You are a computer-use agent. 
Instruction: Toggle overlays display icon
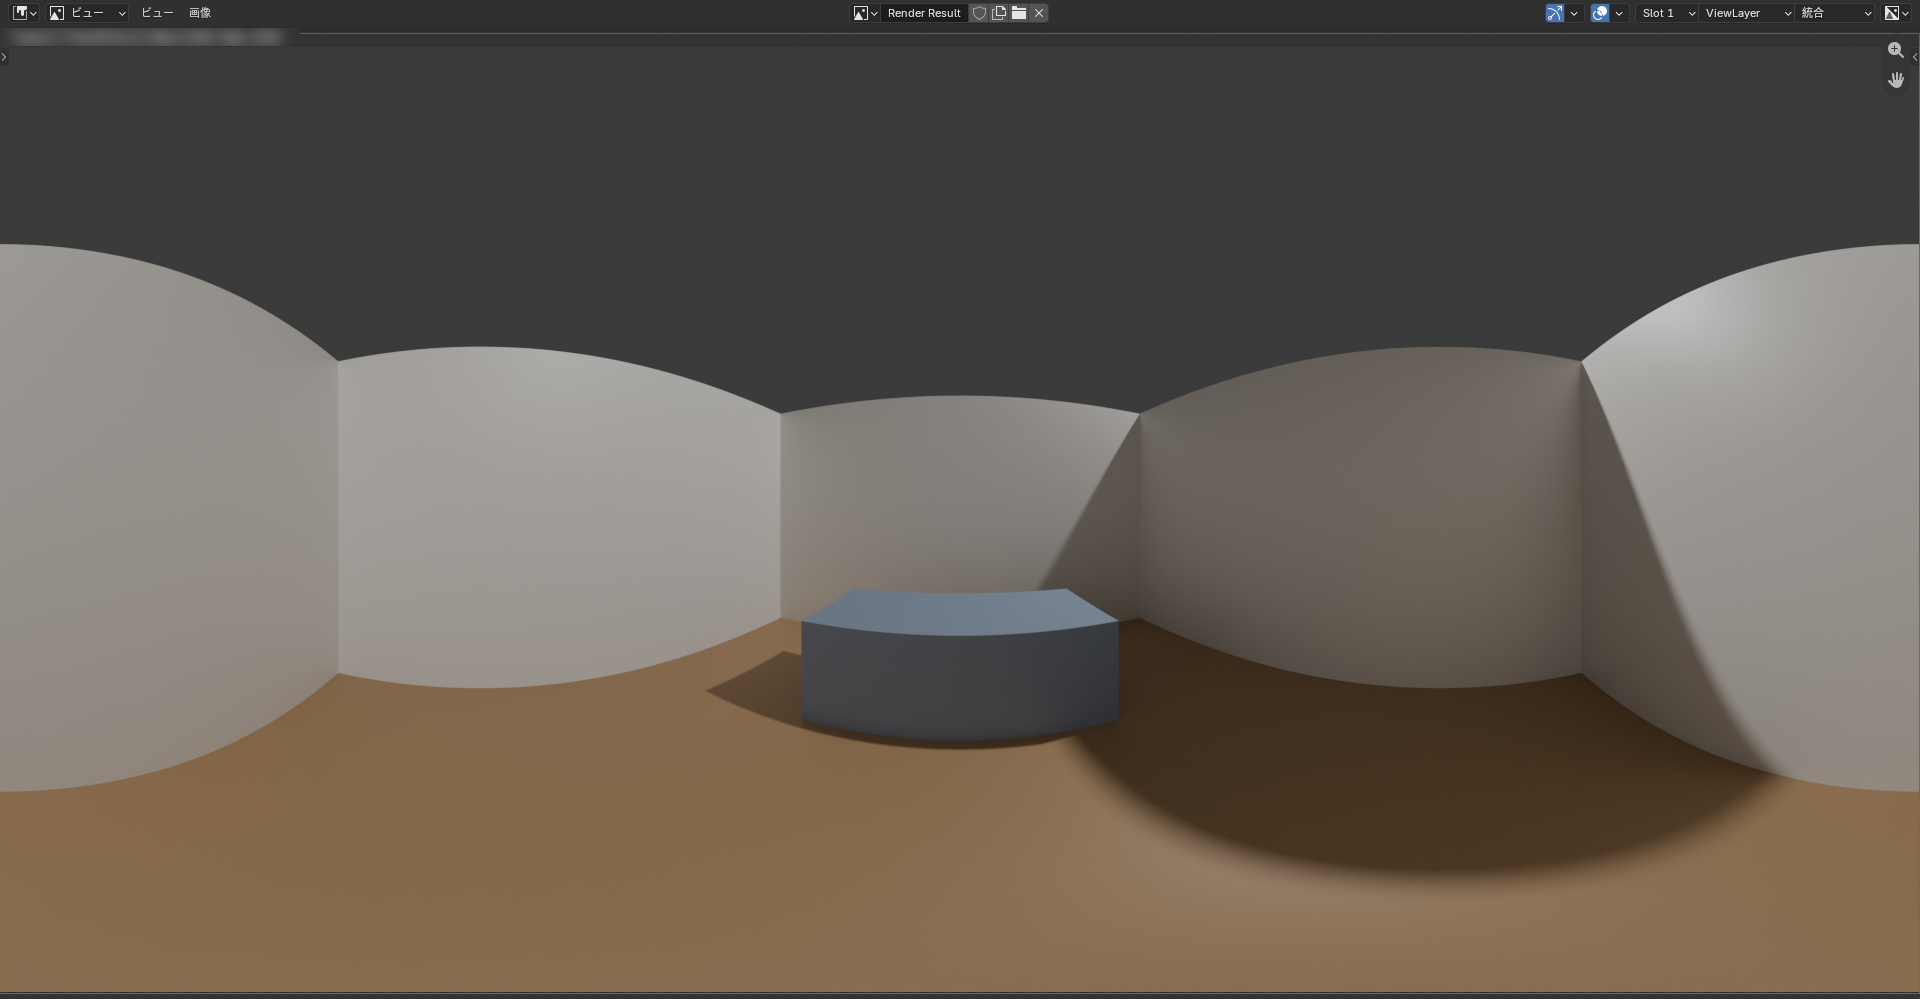point(1600,13)
